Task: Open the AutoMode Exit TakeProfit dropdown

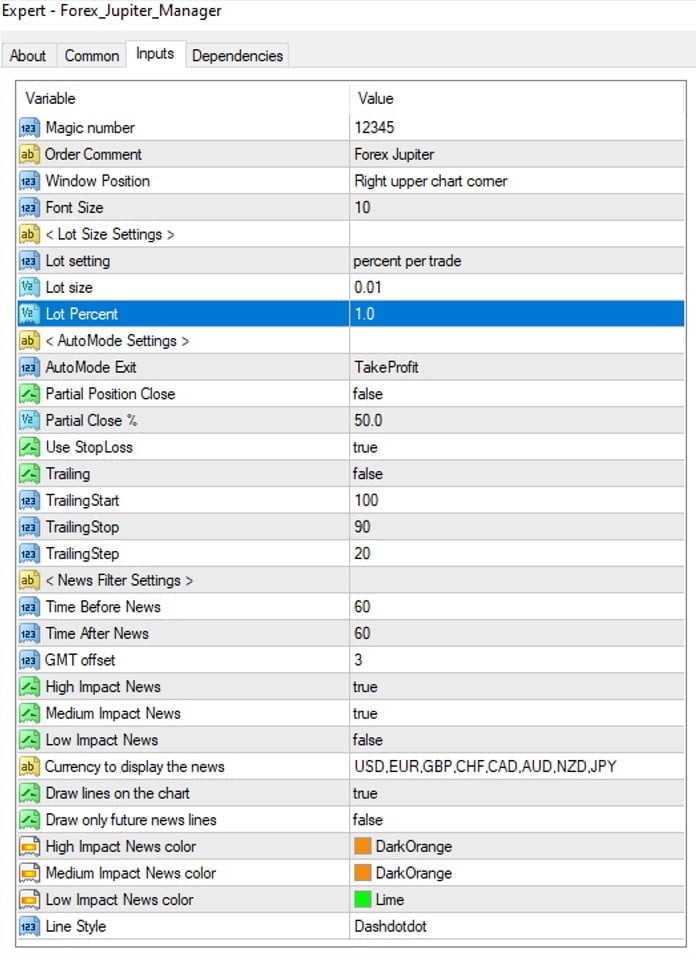Action: click(386, 367)
